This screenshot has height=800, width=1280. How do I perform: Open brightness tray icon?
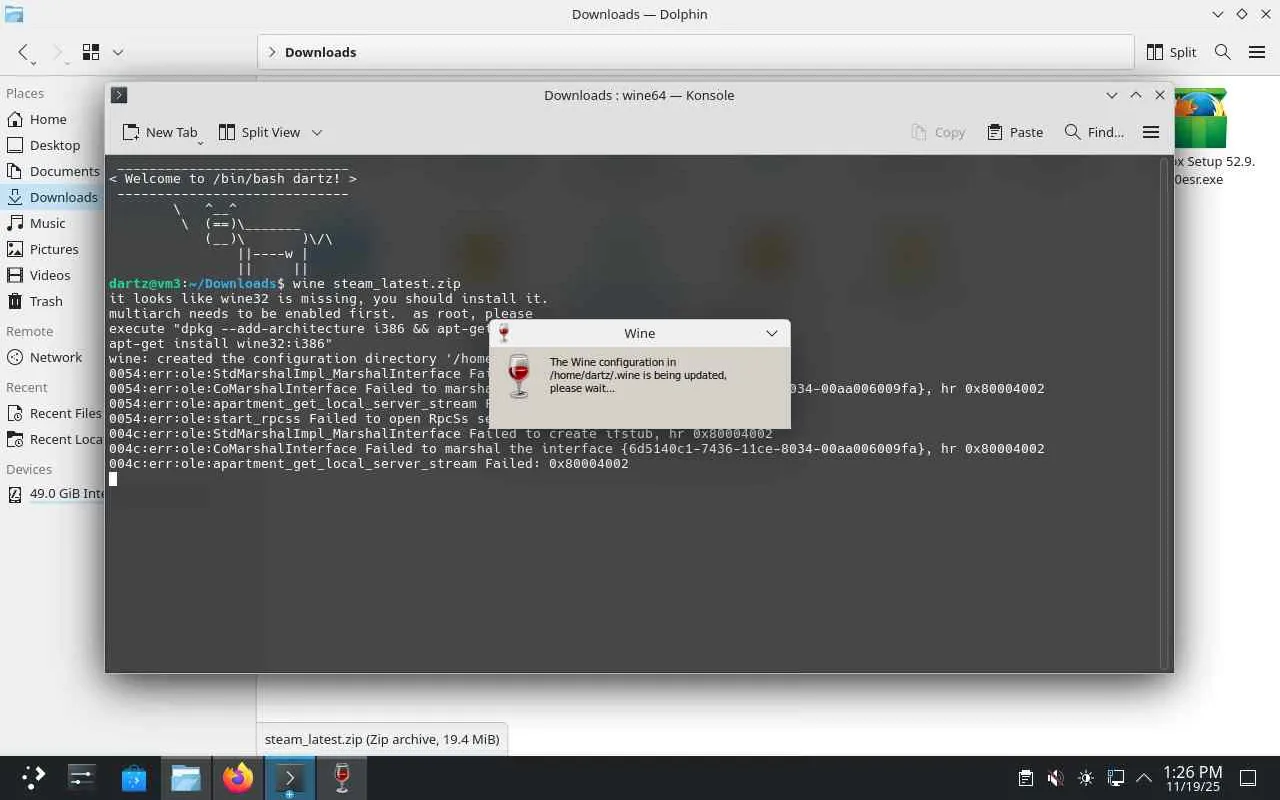1086,778
